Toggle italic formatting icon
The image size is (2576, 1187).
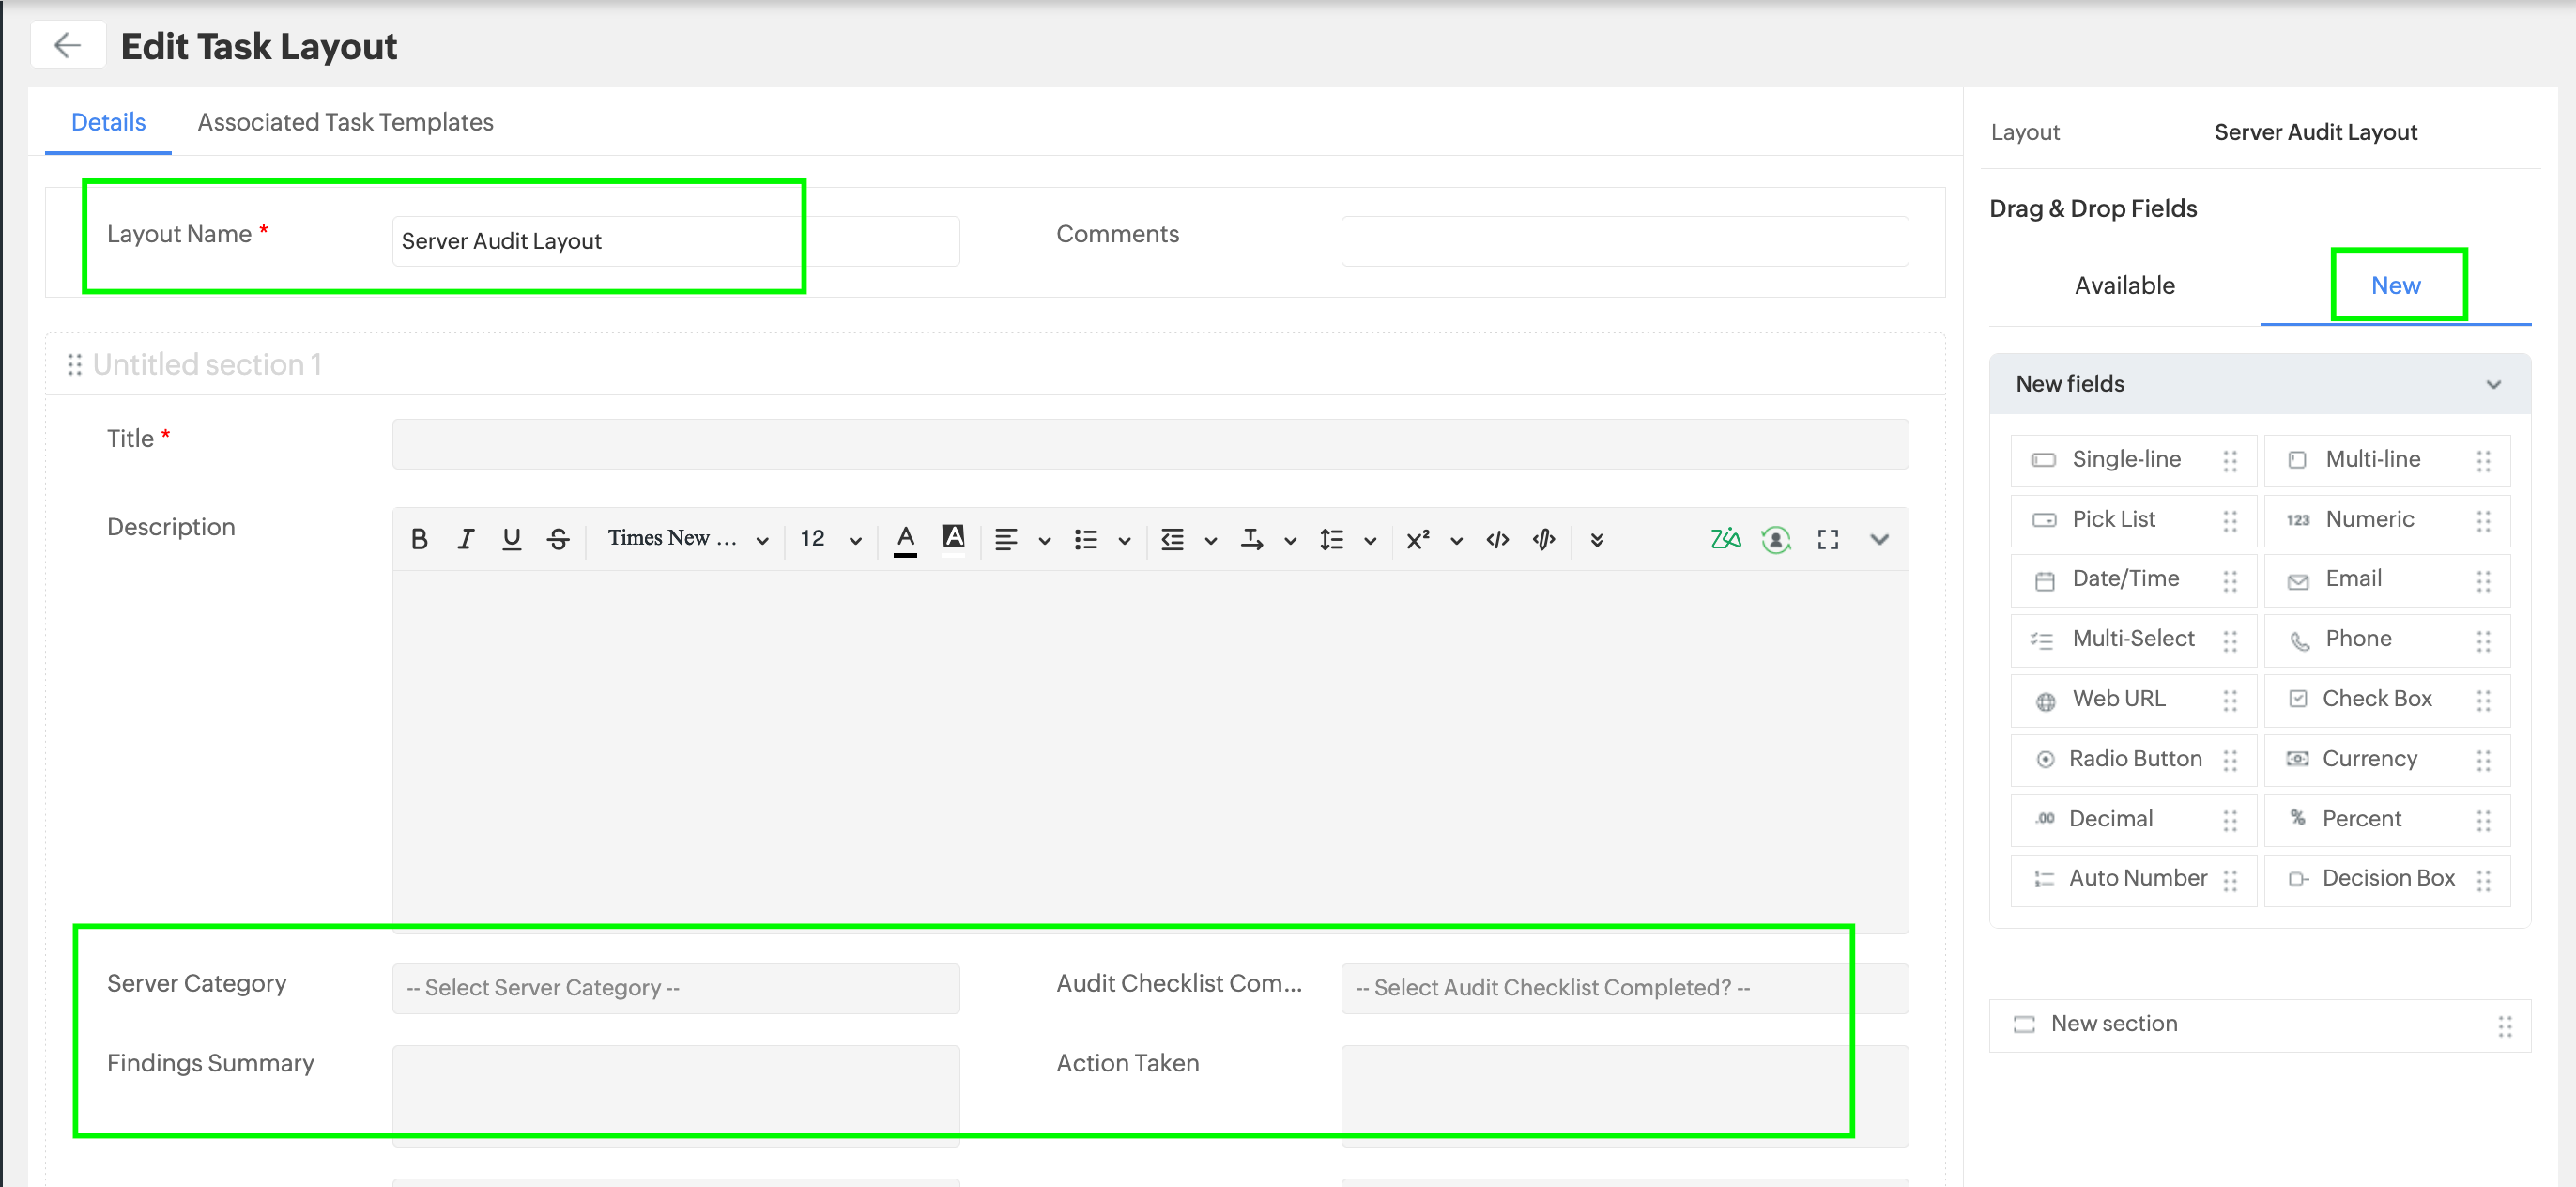(465, 540)
